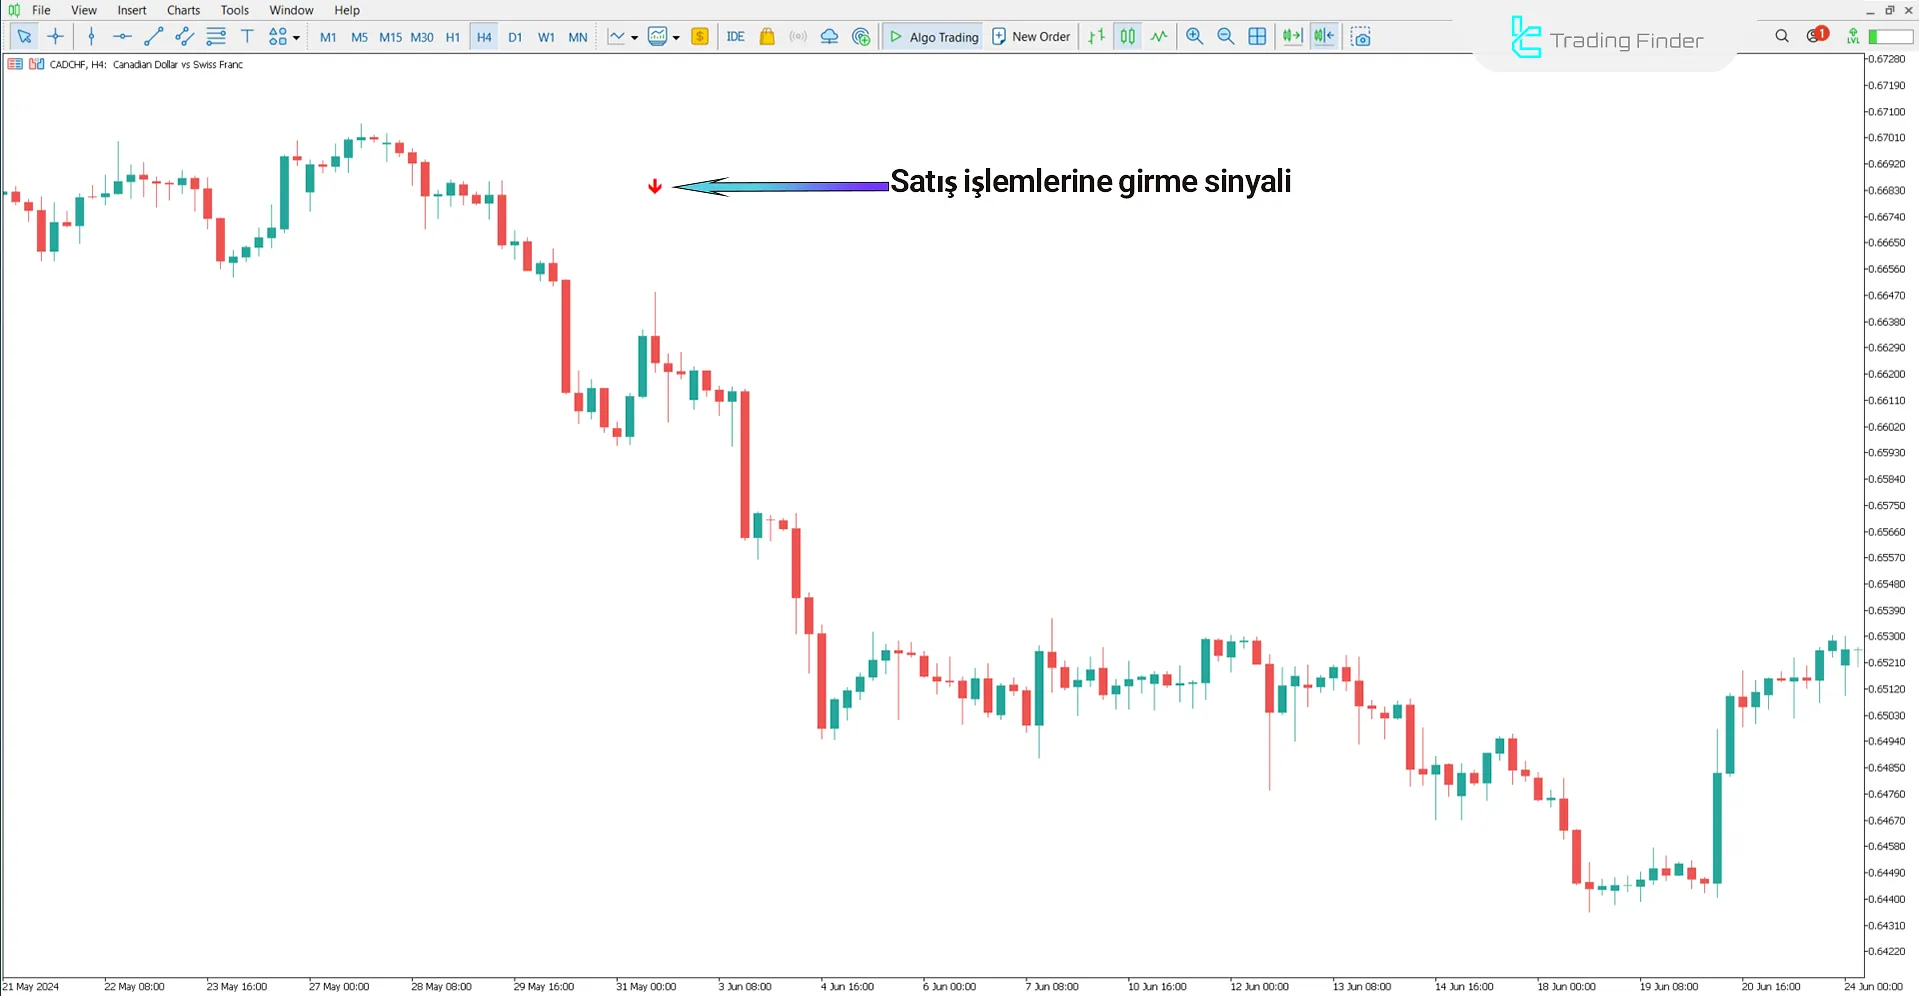This screenshot has height=996, width=1919.
Task: Open the Charts menu
Action: 182,10
